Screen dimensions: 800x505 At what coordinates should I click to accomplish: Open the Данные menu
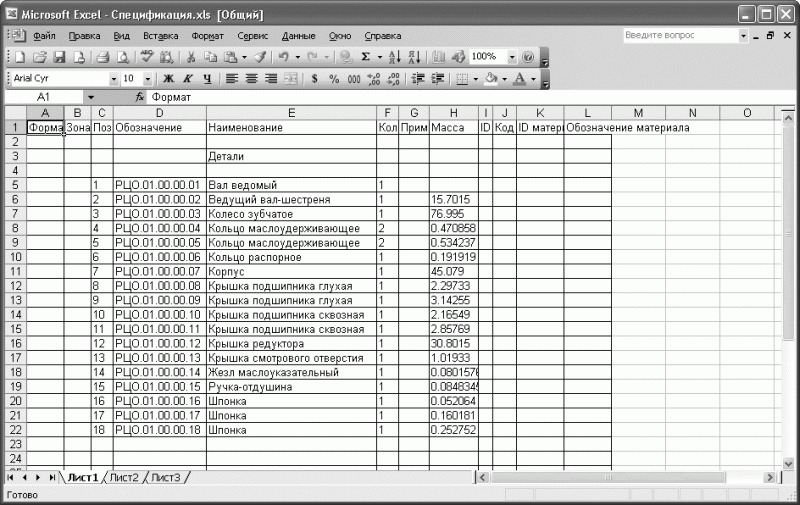pyautogui.click(x=298, y=36)
